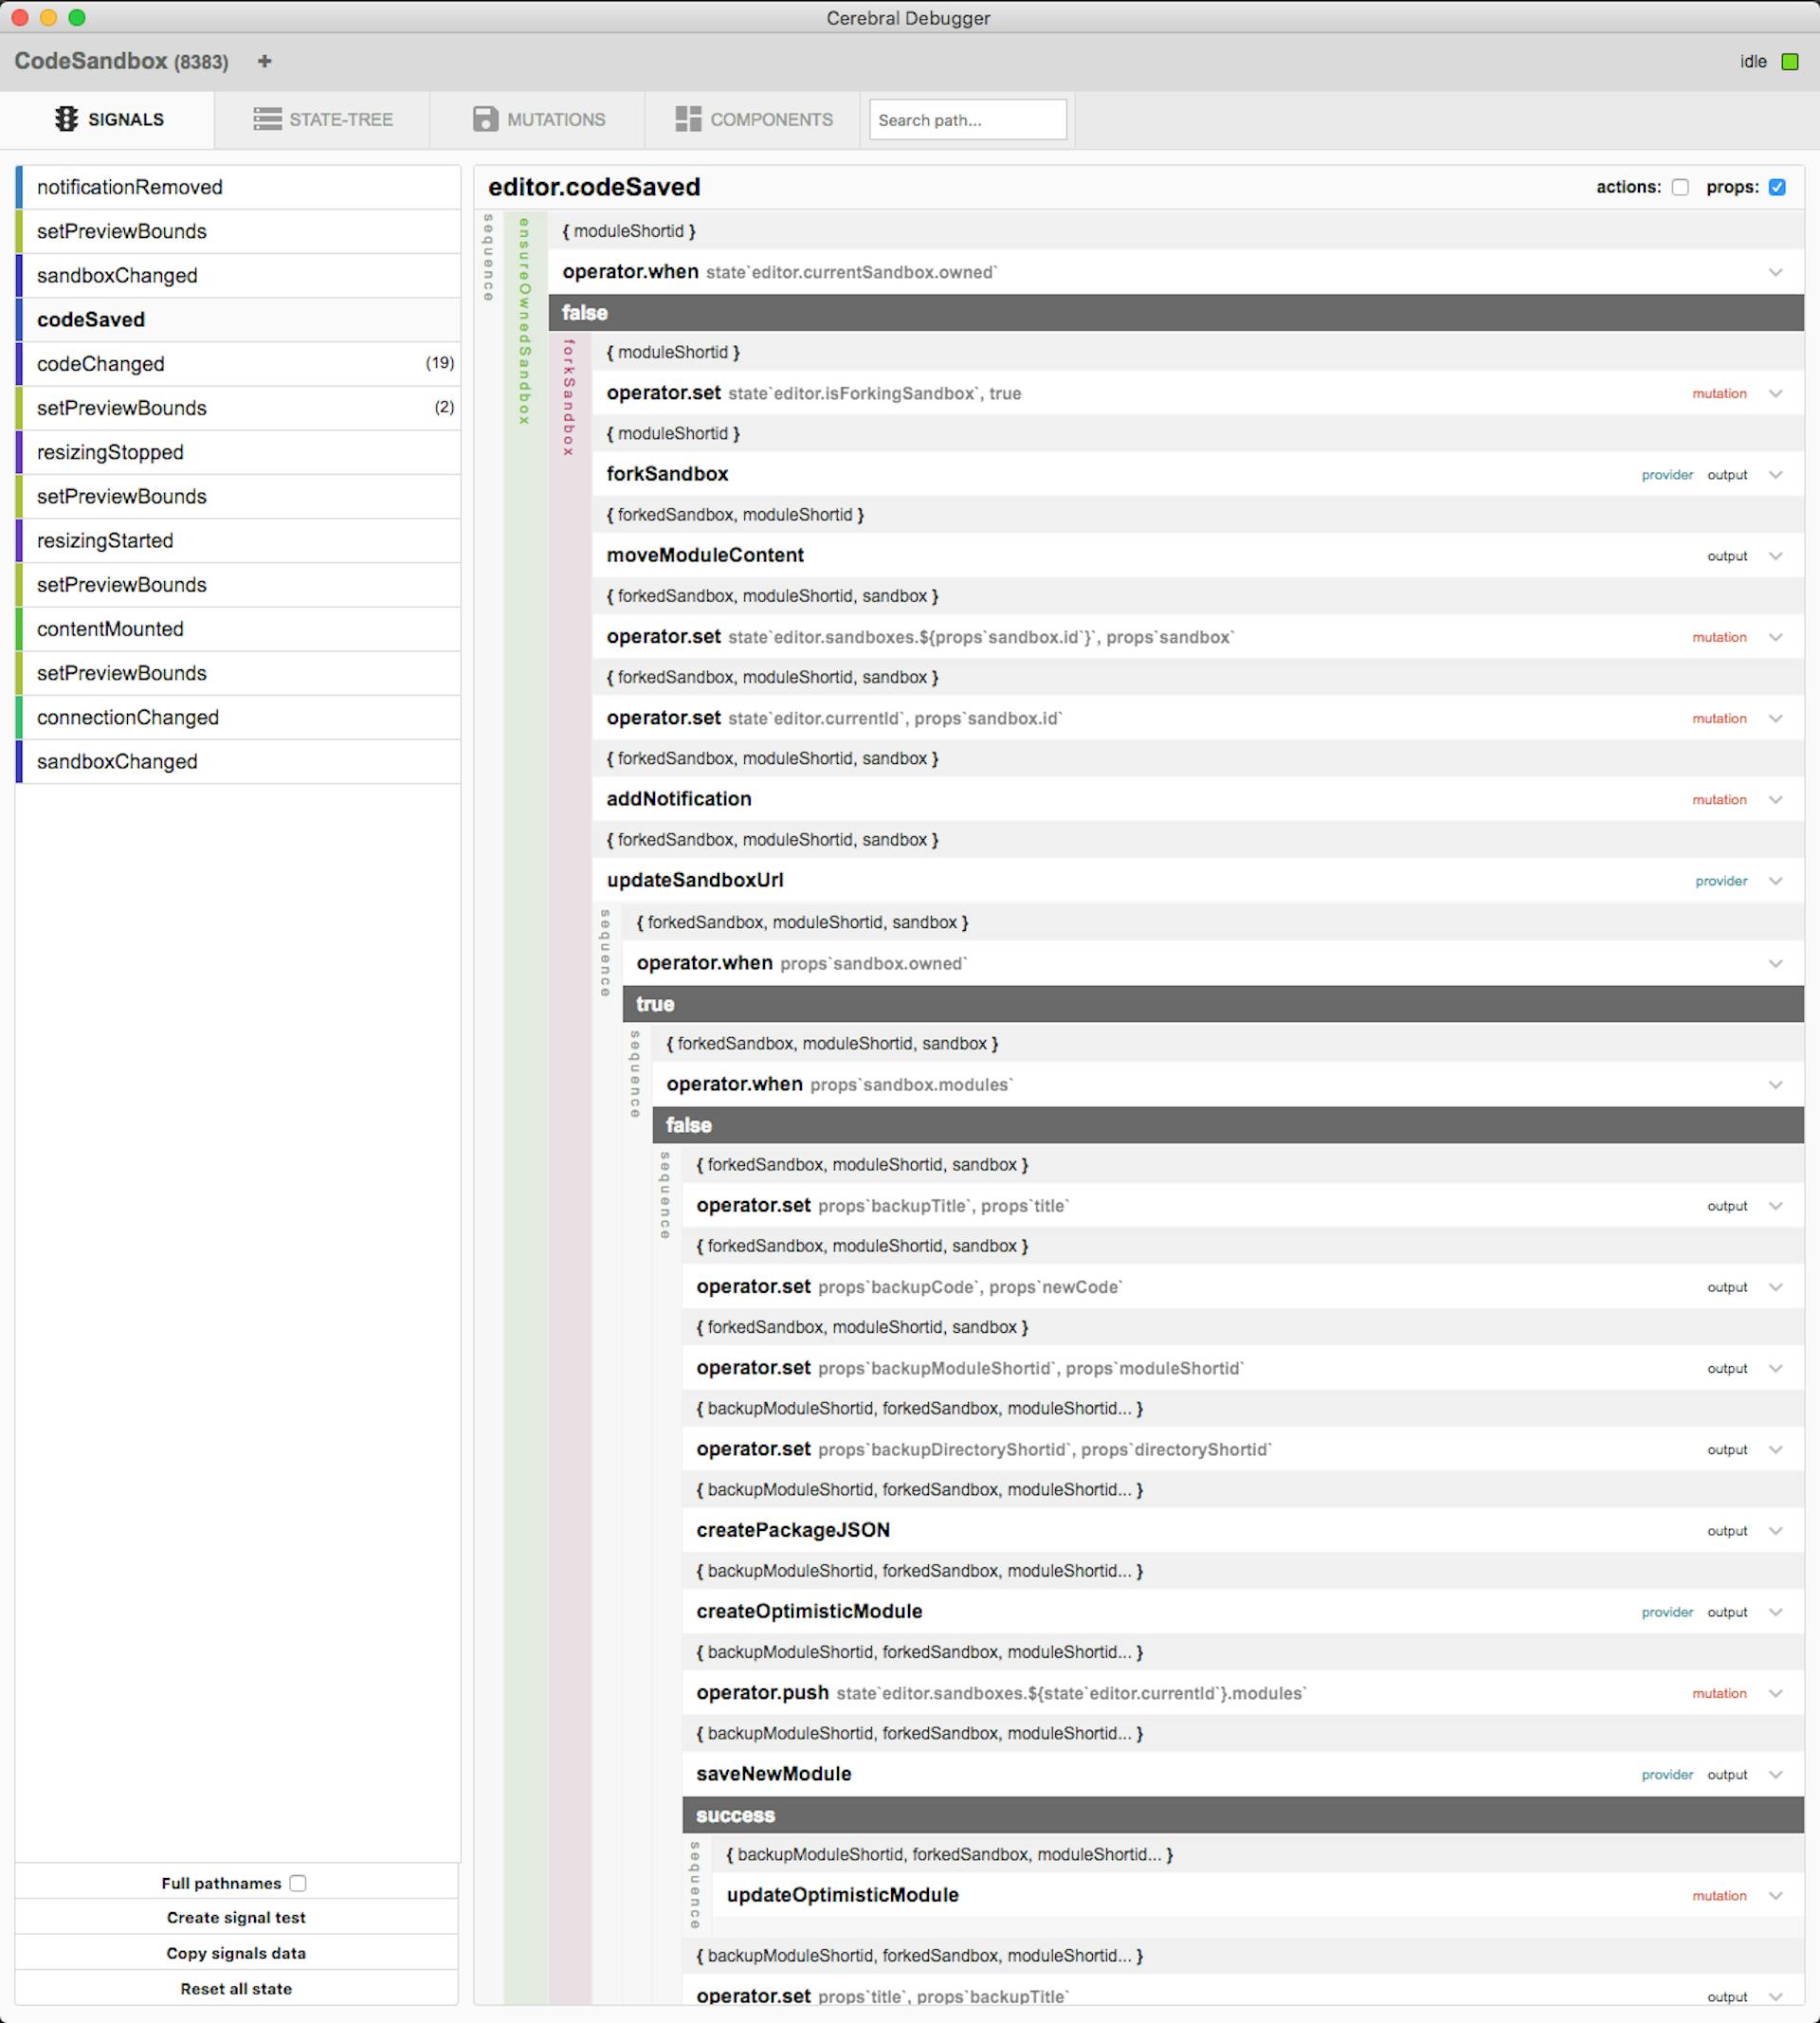Expand the forkSandbox provider output chevron

click(1777, 474)
